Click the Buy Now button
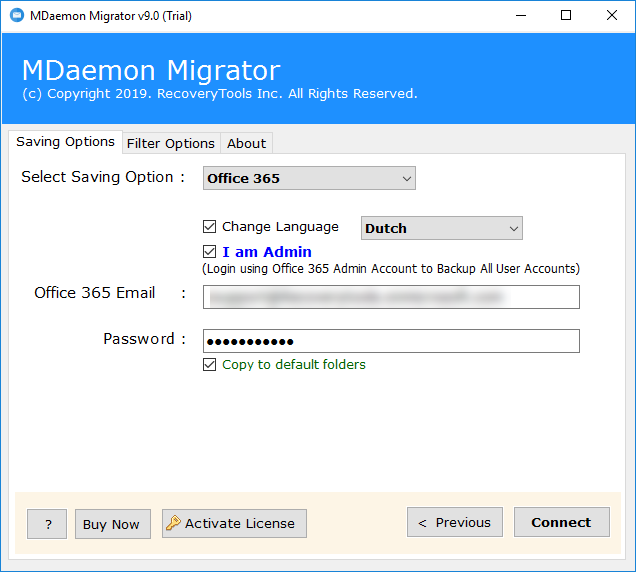 click(113, 524)
